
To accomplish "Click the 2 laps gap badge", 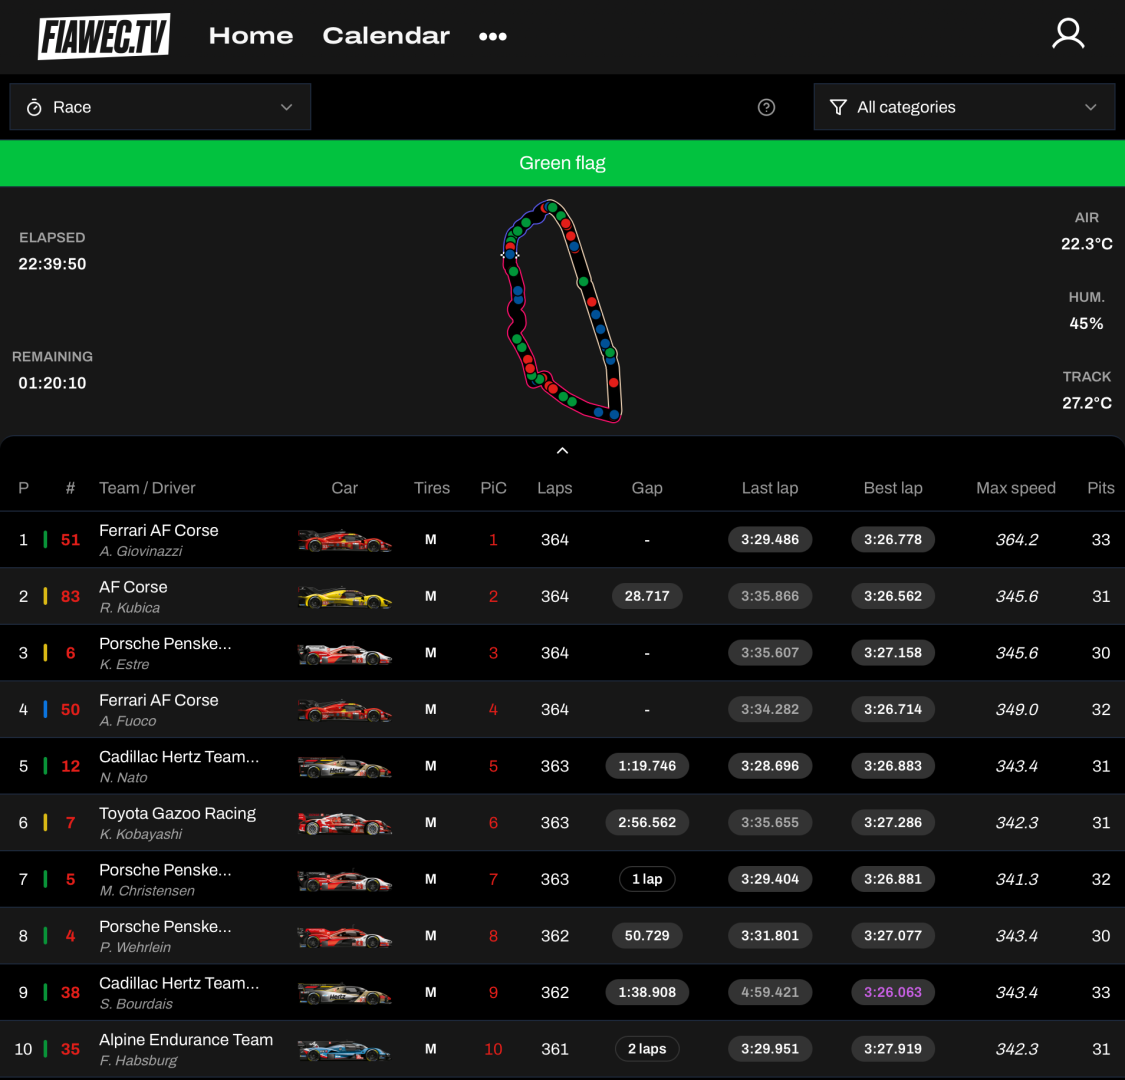I will pos(646,1049).
